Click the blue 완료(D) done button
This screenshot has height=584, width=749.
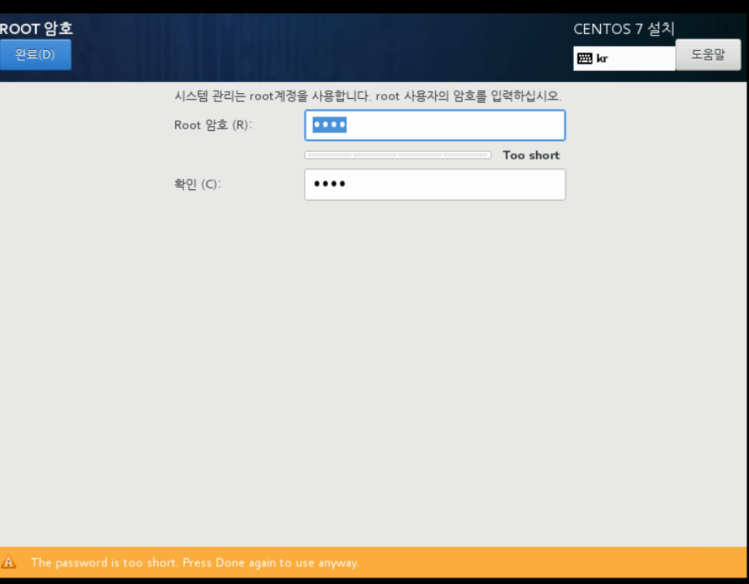pos(35,55)
